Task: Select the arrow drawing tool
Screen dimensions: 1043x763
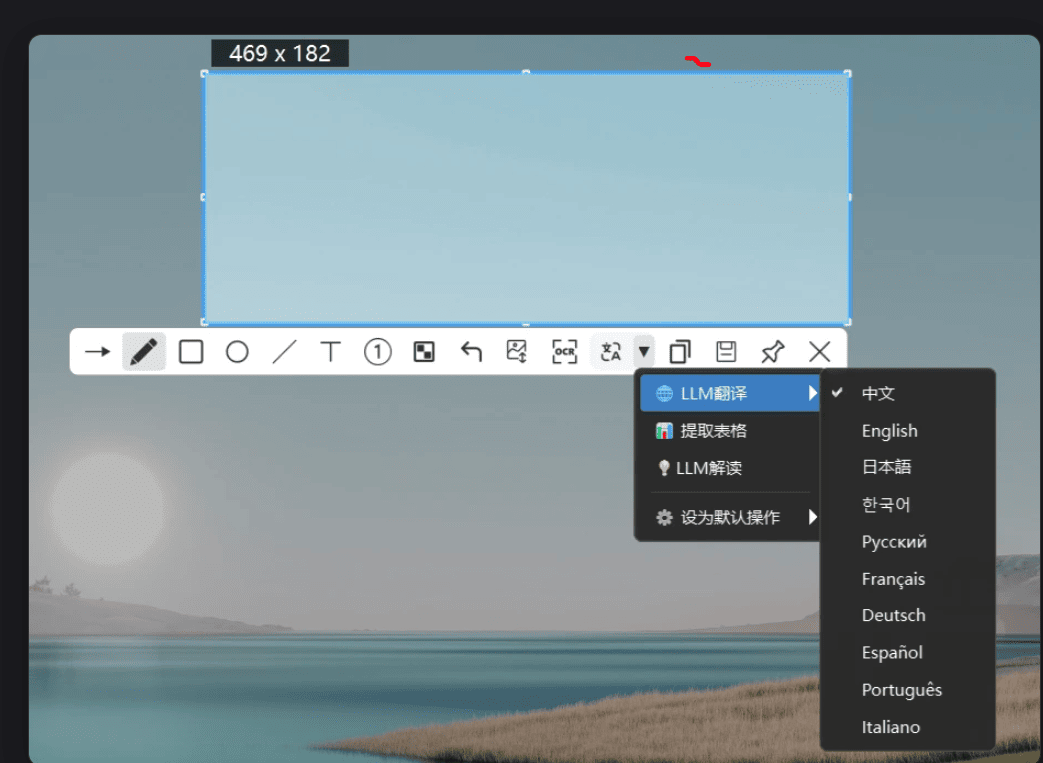Action: [97, 351]
